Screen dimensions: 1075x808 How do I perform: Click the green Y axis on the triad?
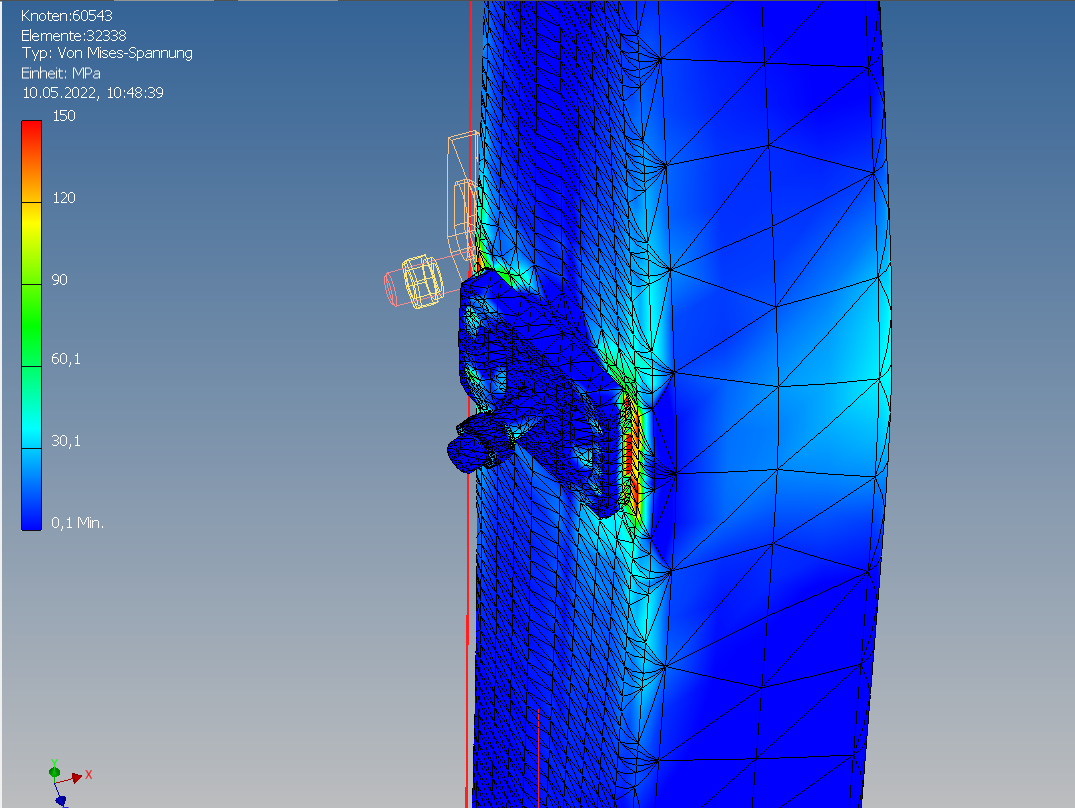(x=54, y=765)
